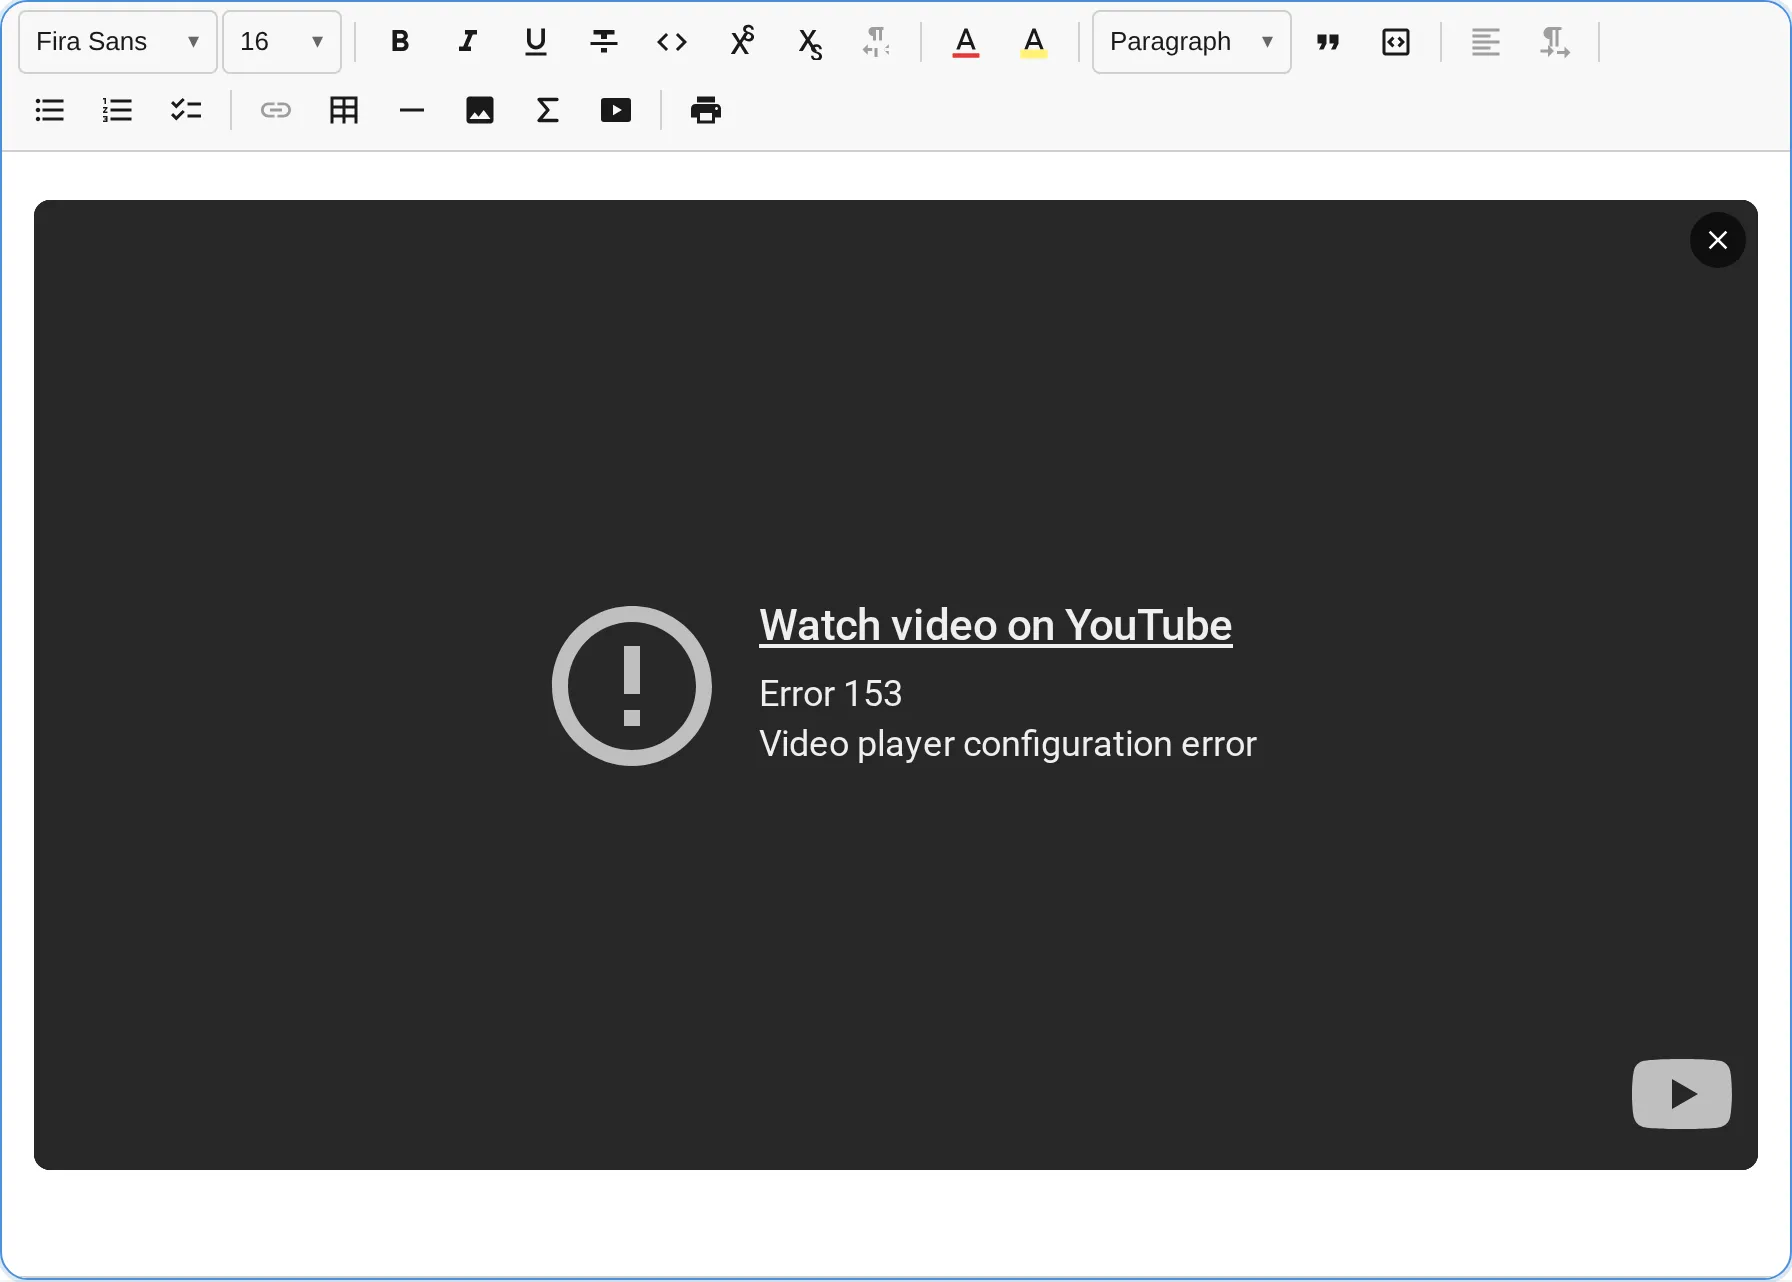This screenshot has height=1282, width=1792.
Task: Print the document
Action: coord(706,110)
